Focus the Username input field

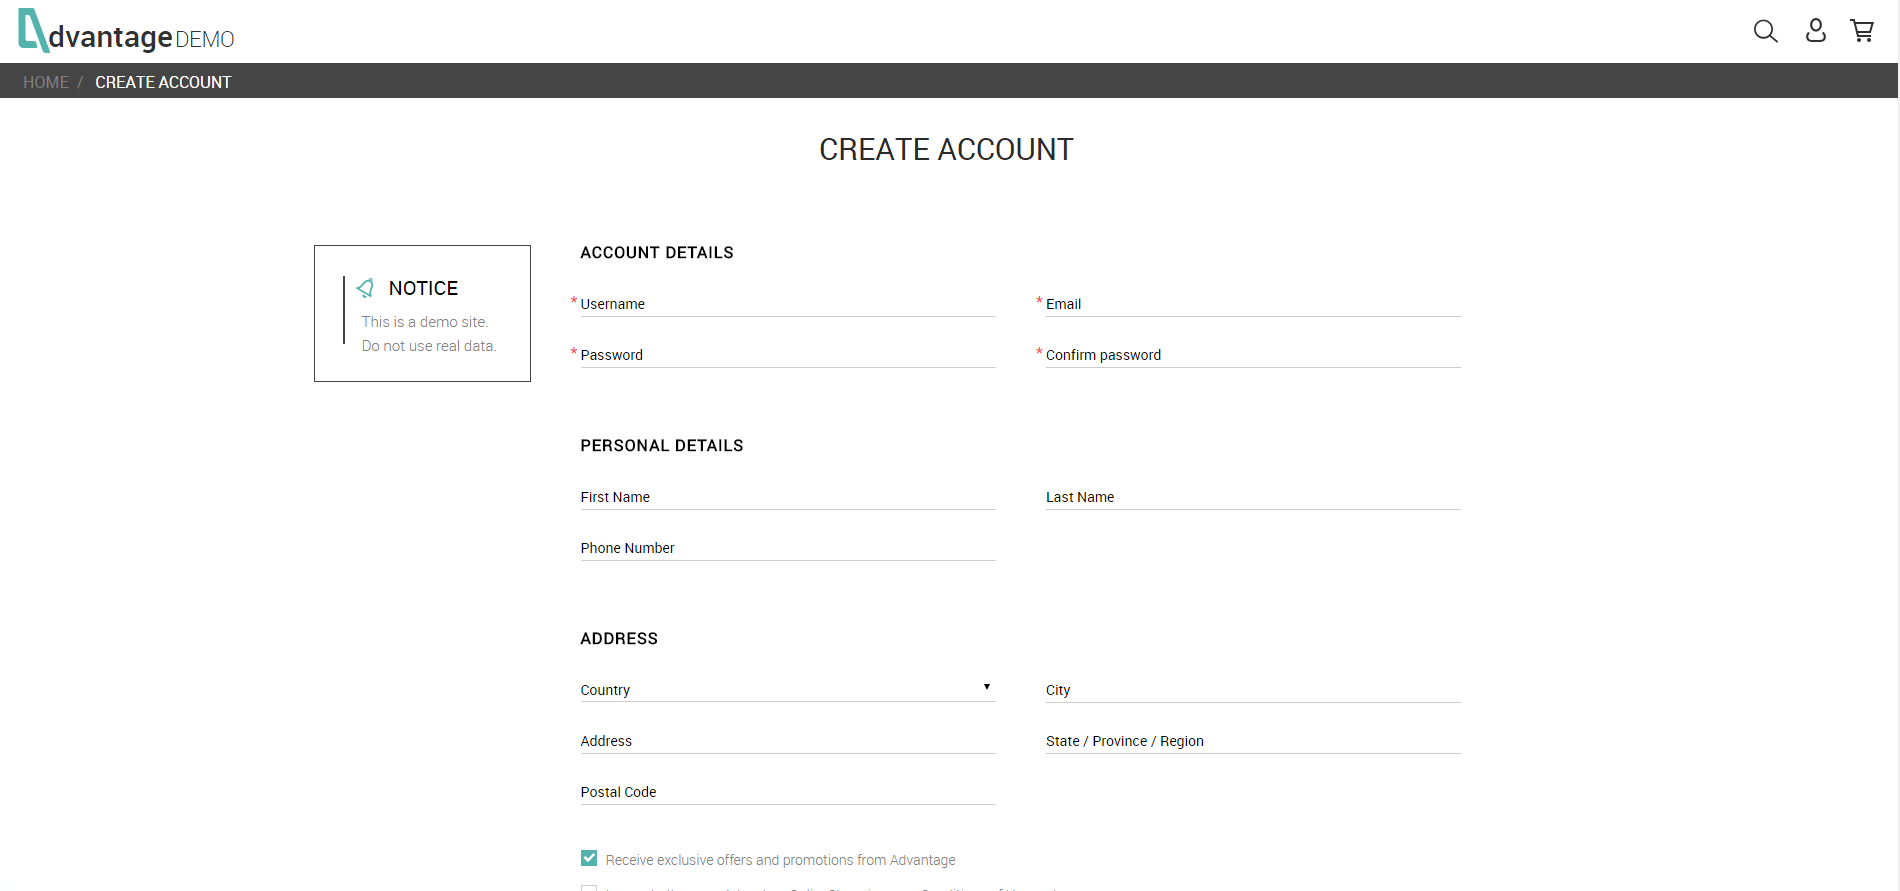pyautogui.click(x=787, y=304)
